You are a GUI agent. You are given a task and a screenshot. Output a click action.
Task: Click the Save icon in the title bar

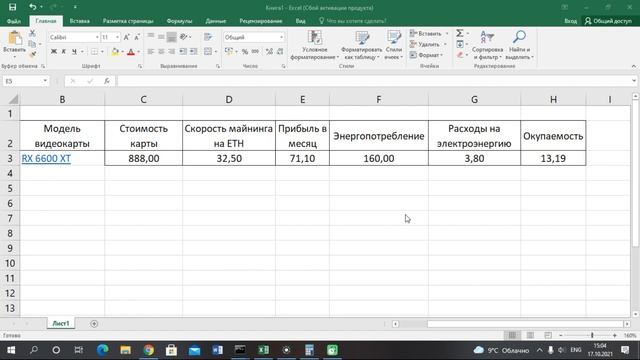click(x=12, y=7)
